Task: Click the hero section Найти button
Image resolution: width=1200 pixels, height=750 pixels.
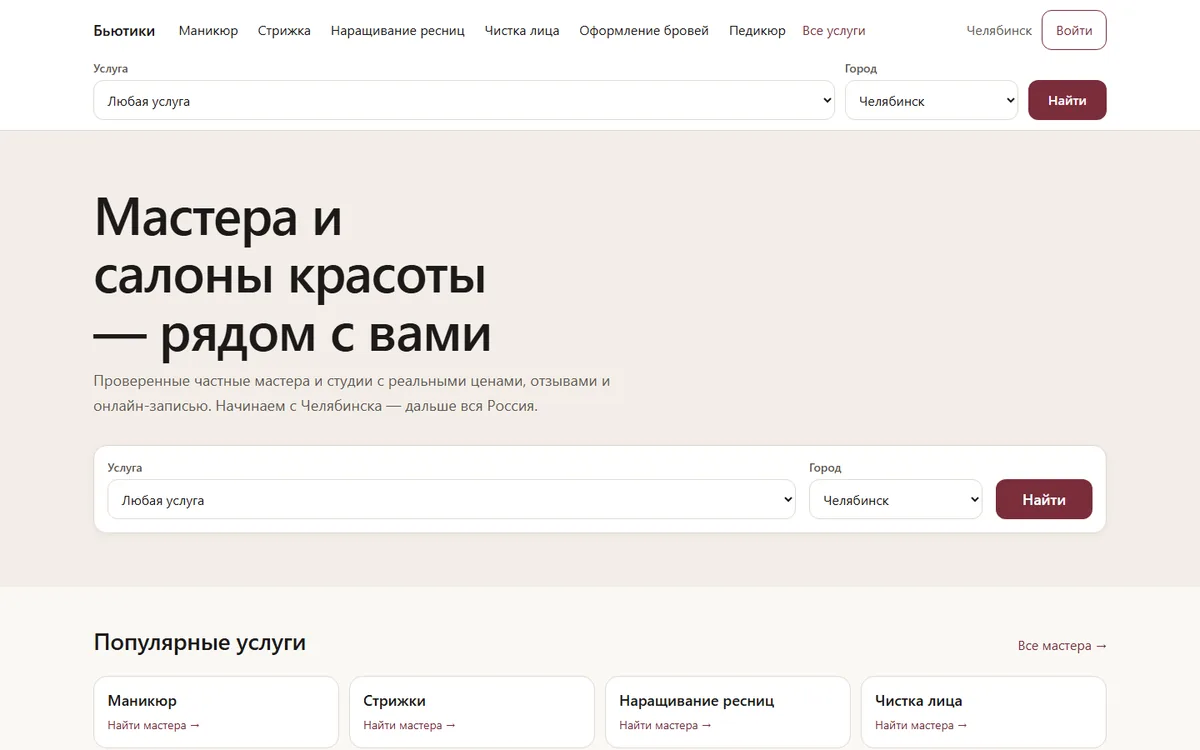Action: 1044,499
